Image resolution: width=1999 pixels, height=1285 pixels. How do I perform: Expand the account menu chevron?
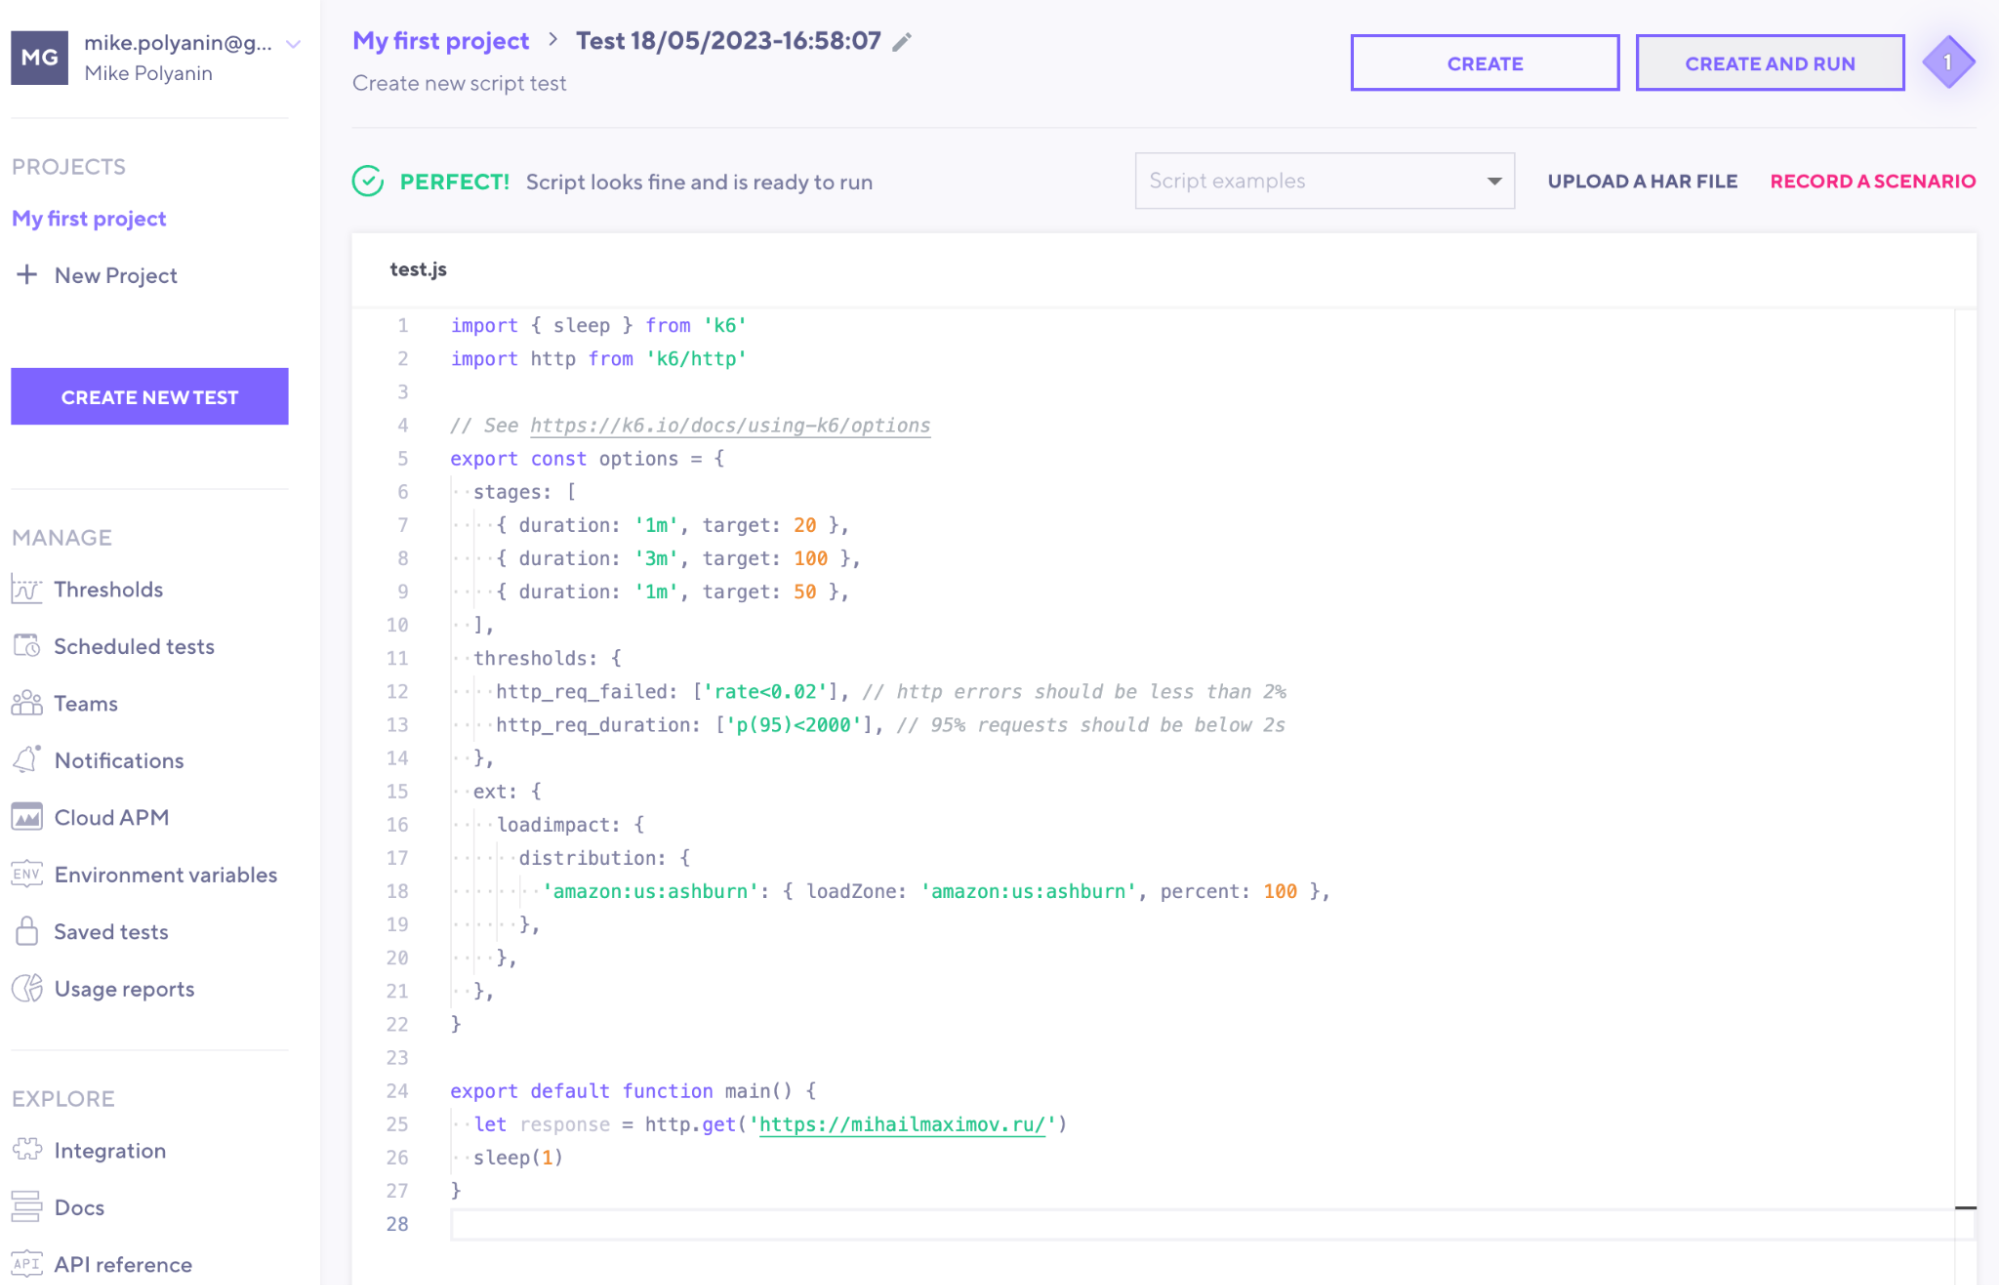click(x=293, y=44)
